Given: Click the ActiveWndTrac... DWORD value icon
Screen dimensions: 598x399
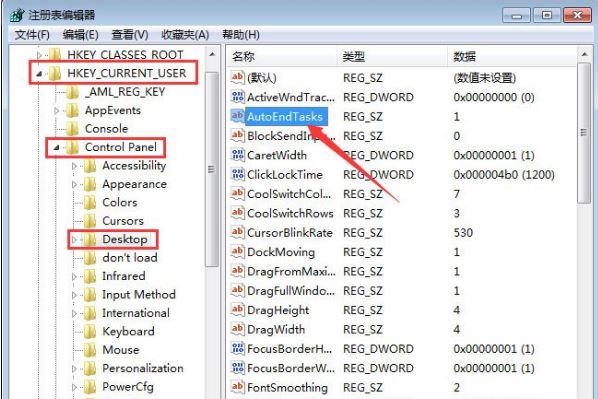Looking at the screenshot, I should [238, 97].
